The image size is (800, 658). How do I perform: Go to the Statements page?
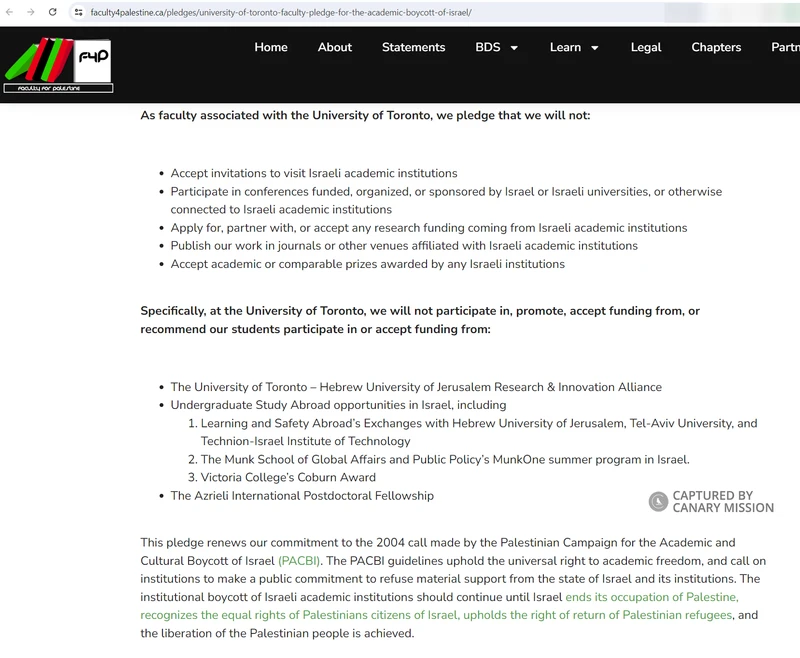pos(413,47)
